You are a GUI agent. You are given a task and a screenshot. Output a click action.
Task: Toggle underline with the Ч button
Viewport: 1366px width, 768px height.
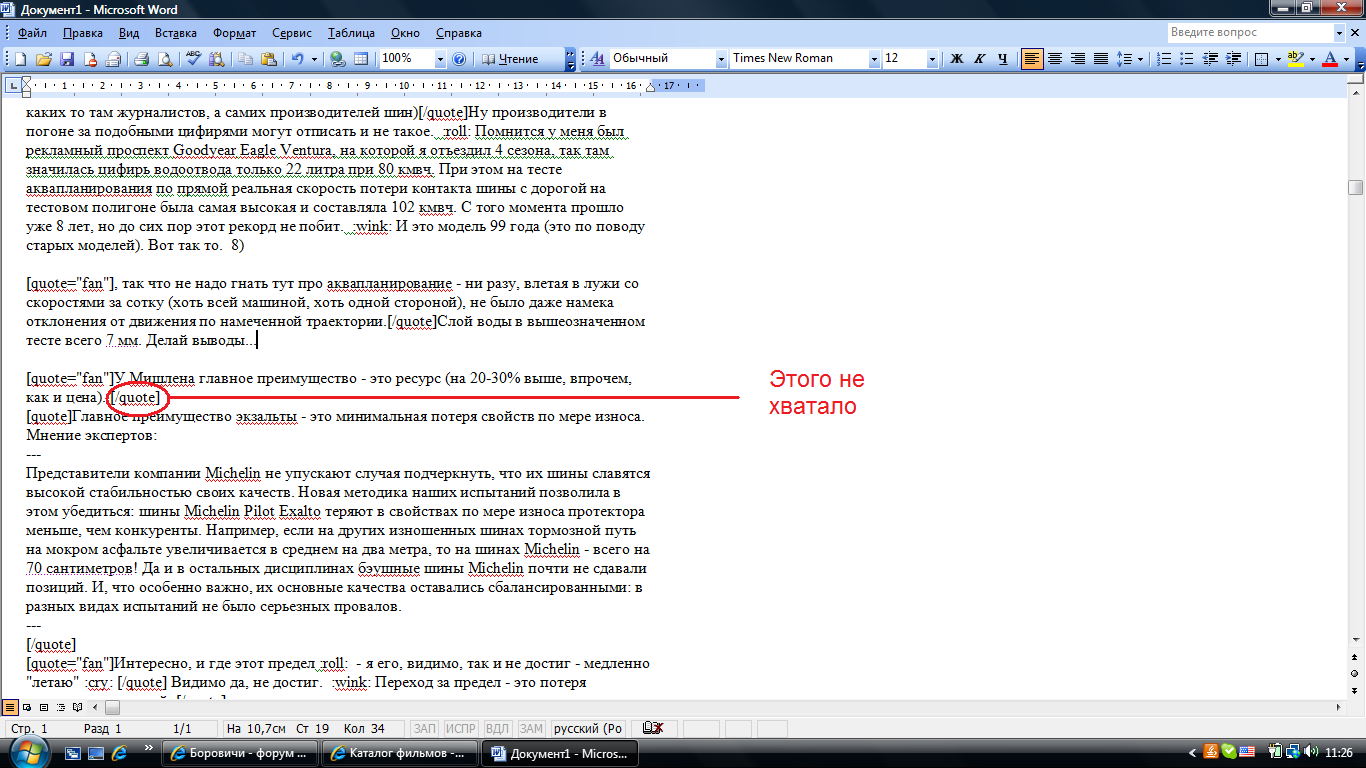(1003, 59)
